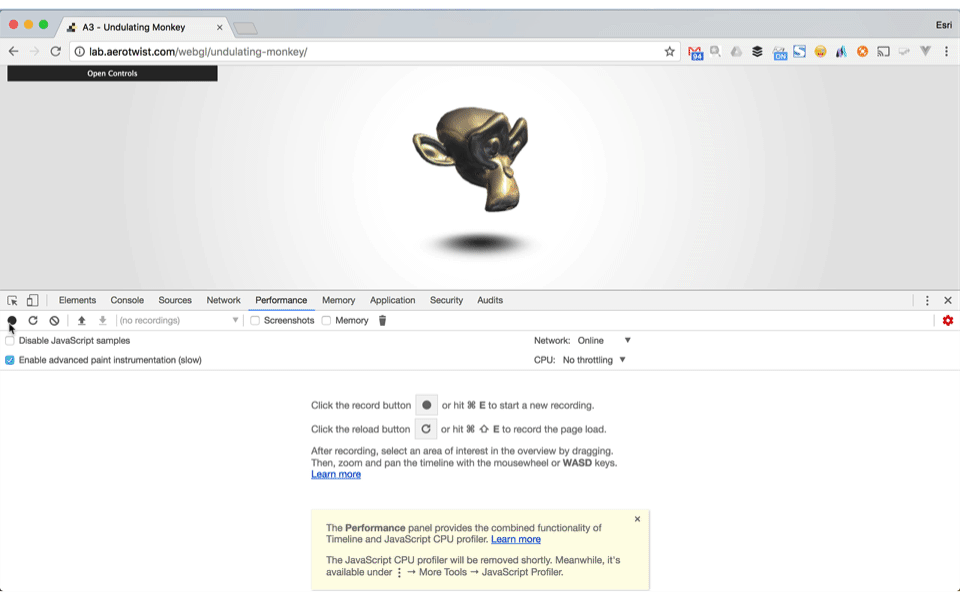Screen dimensions: 960x600
Task: Close the Undulating Monkey browser tab
Action: (x=219, y=28)
